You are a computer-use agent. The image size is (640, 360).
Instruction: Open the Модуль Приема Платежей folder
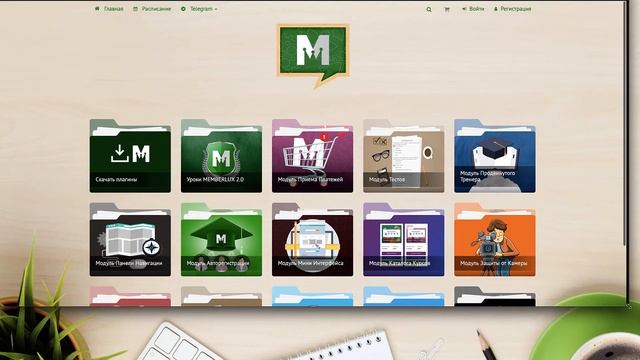point(313,156)
